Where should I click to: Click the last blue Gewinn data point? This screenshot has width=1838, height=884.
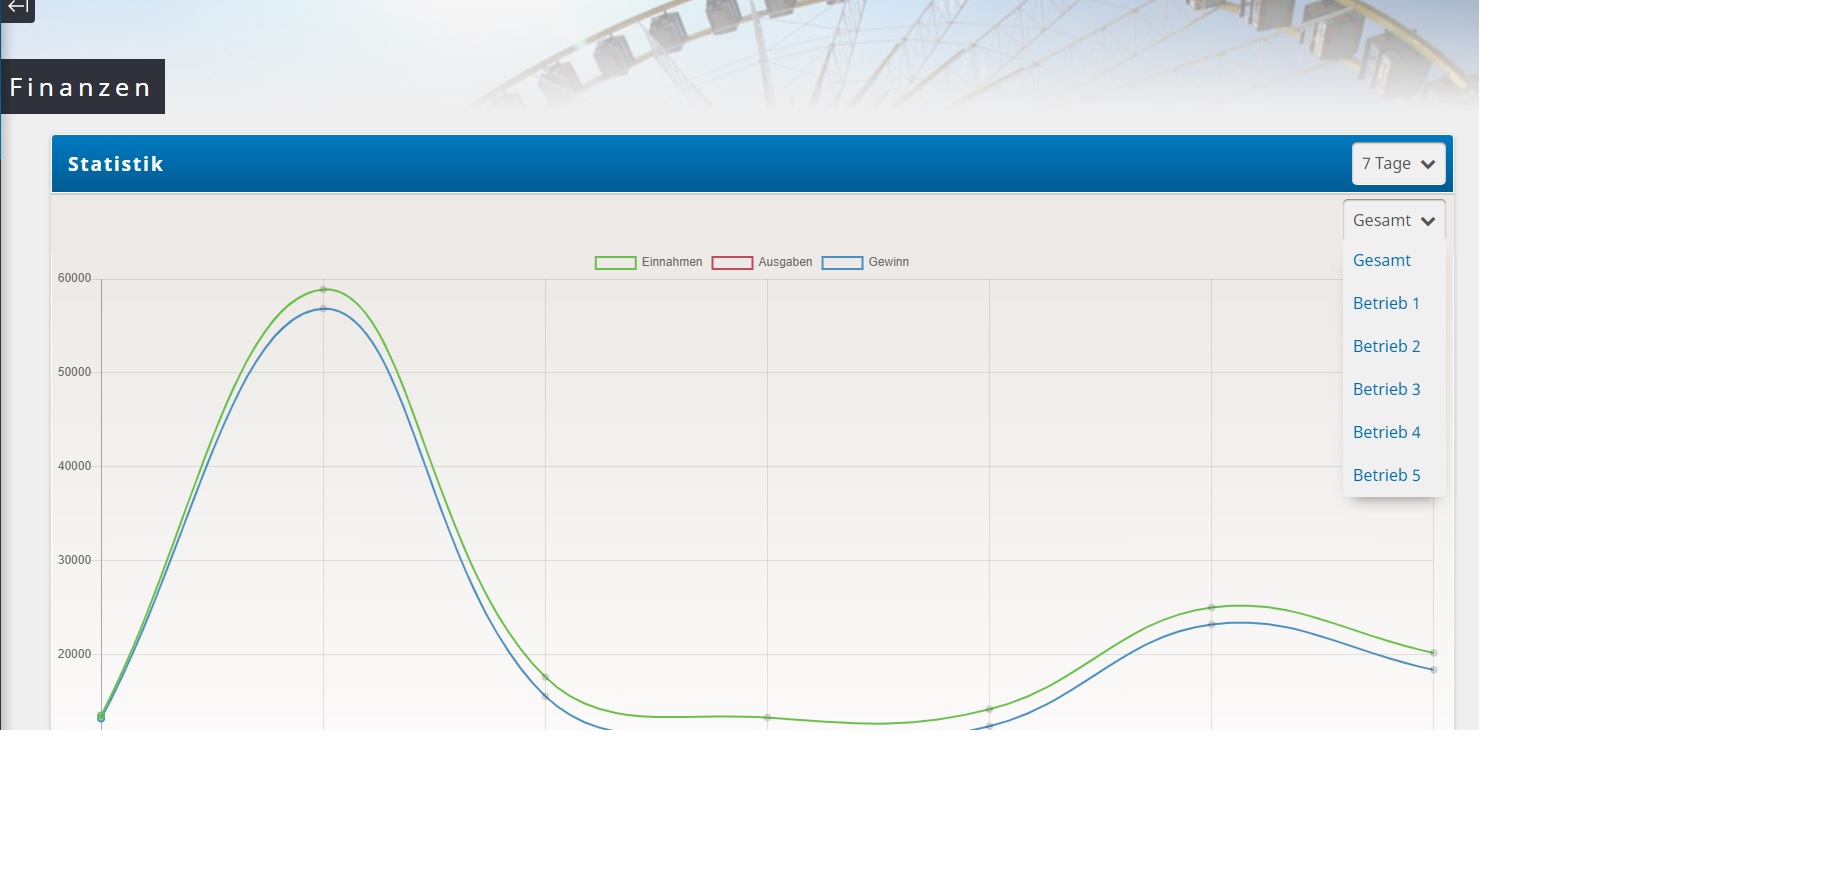point(1433,670)
